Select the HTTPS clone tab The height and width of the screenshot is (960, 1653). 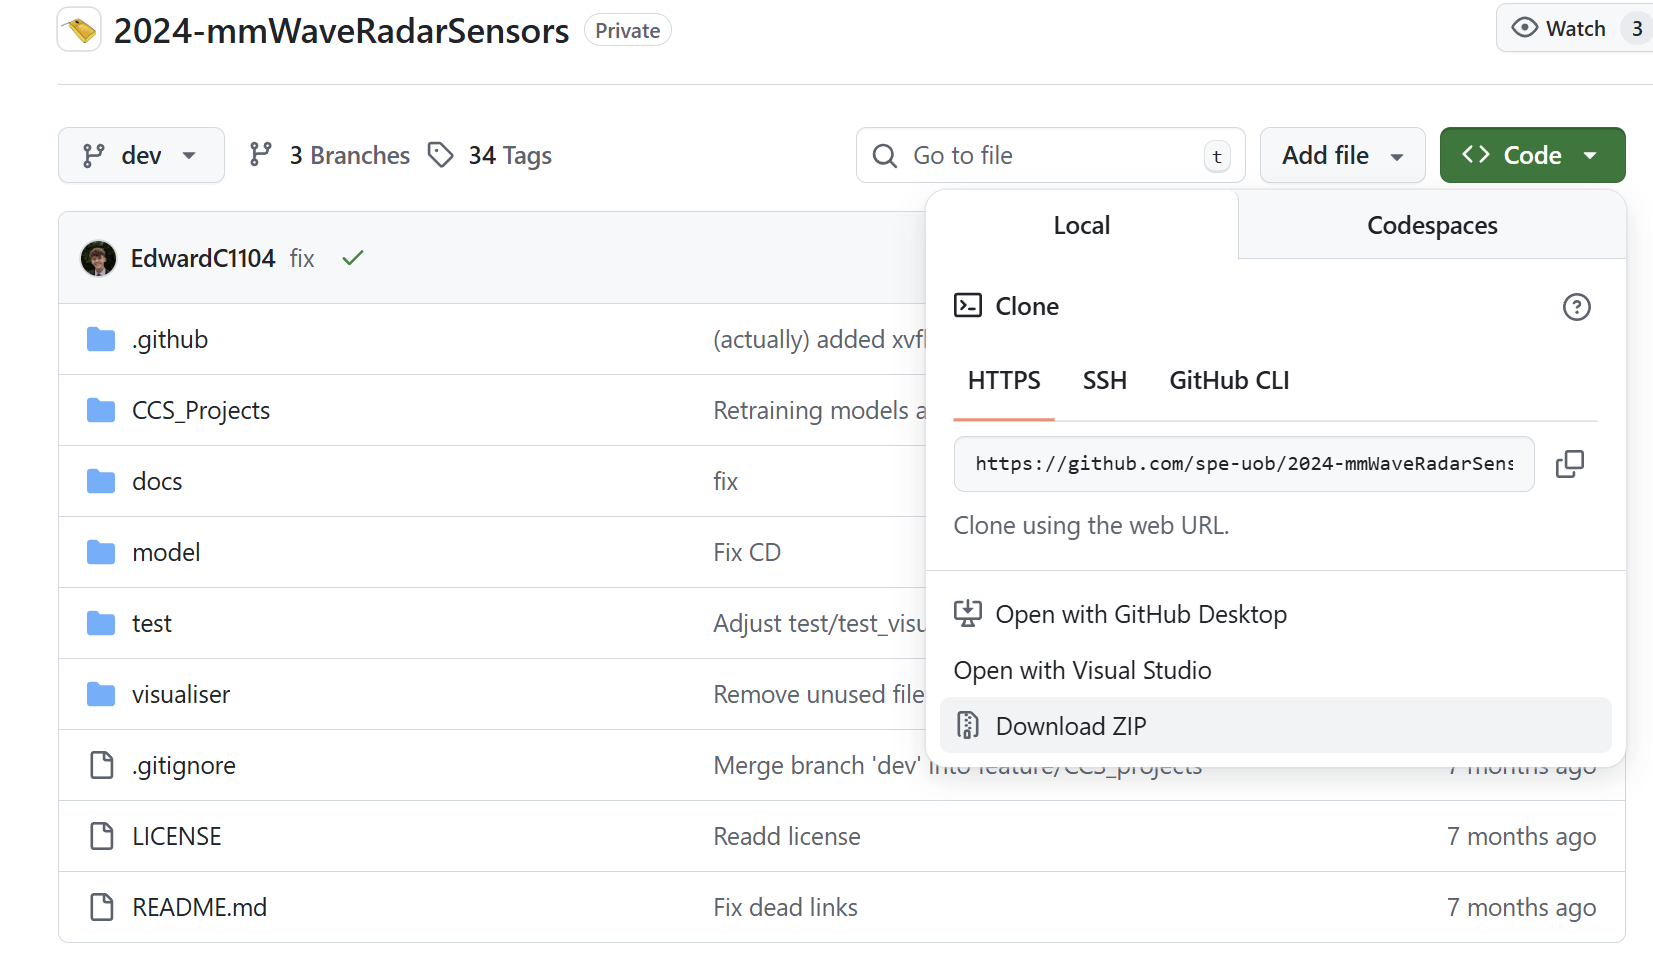(1004, 381)
